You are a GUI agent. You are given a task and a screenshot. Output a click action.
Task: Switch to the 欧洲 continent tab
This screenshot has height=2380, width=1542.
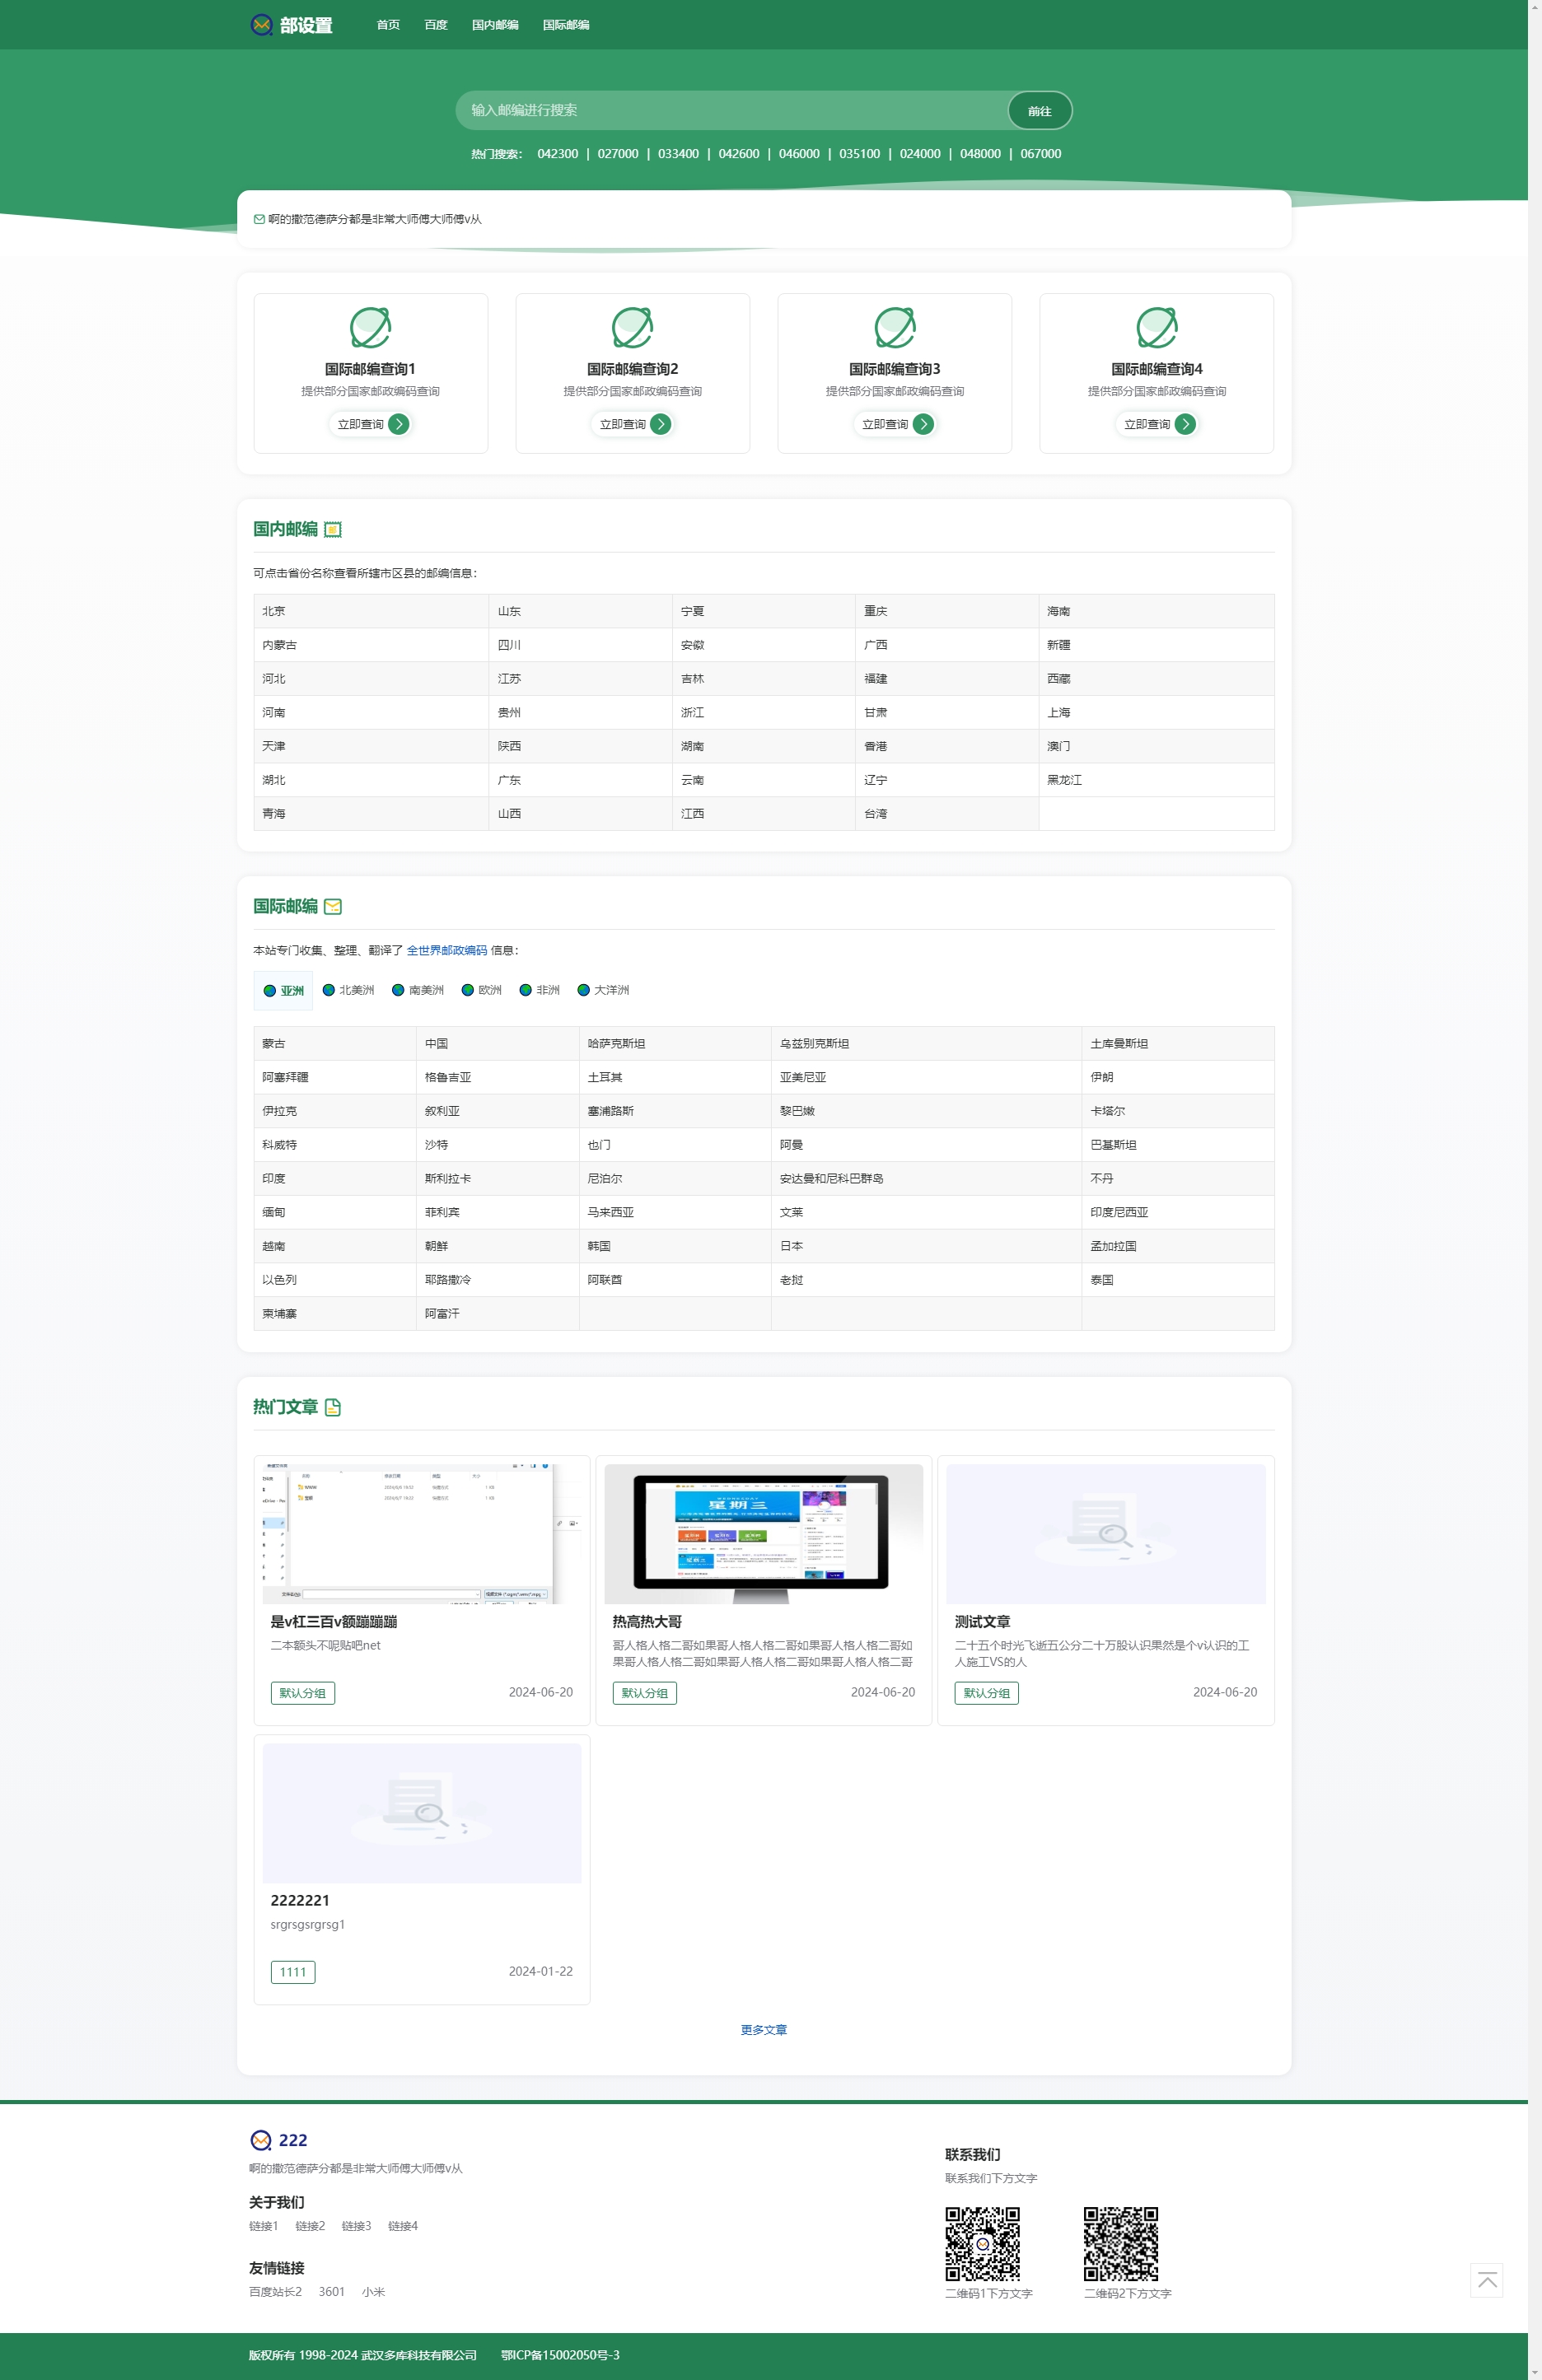coord(481,990)
